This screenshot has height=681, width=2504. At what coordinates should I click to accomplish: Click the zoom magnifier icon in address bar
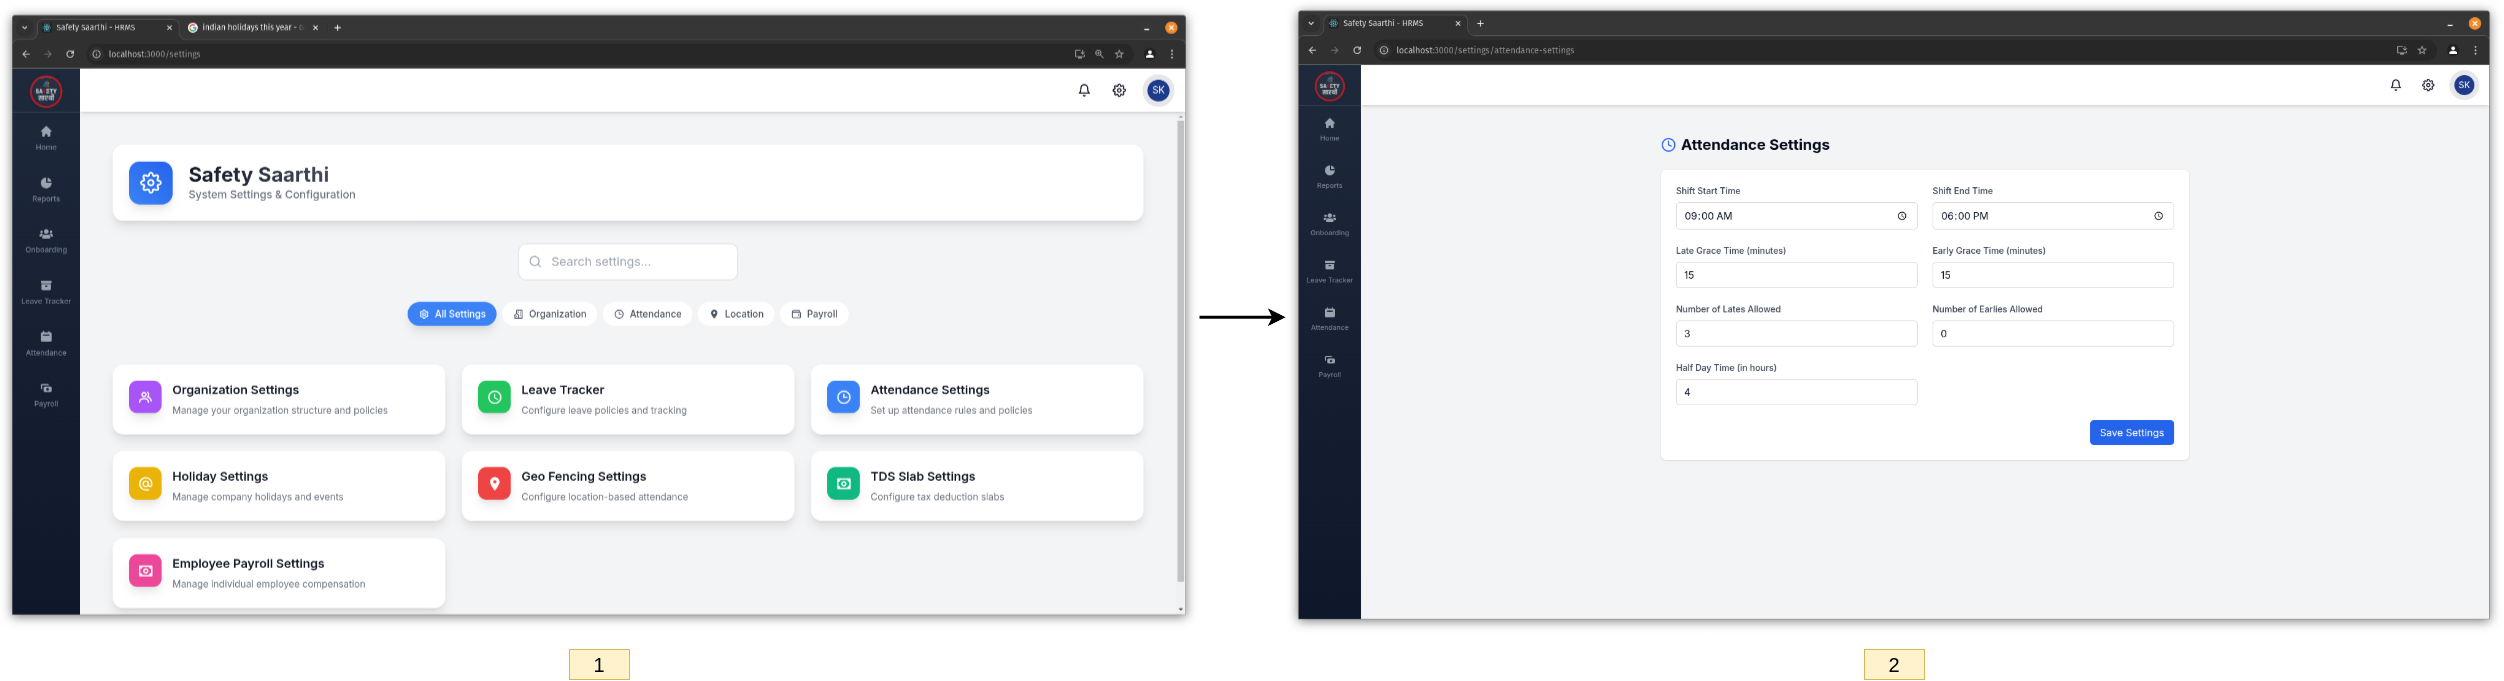[1099, 54]
